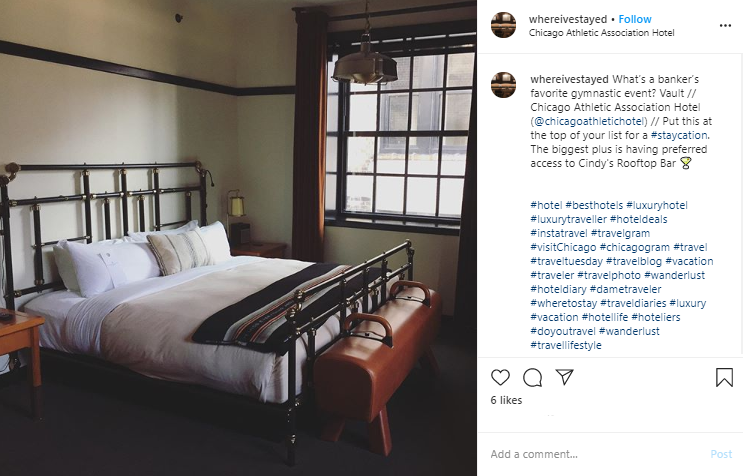Open comments via the speech bubble icon
The image size is (743, 476).
pyautogui.click(x=532, y=377)
